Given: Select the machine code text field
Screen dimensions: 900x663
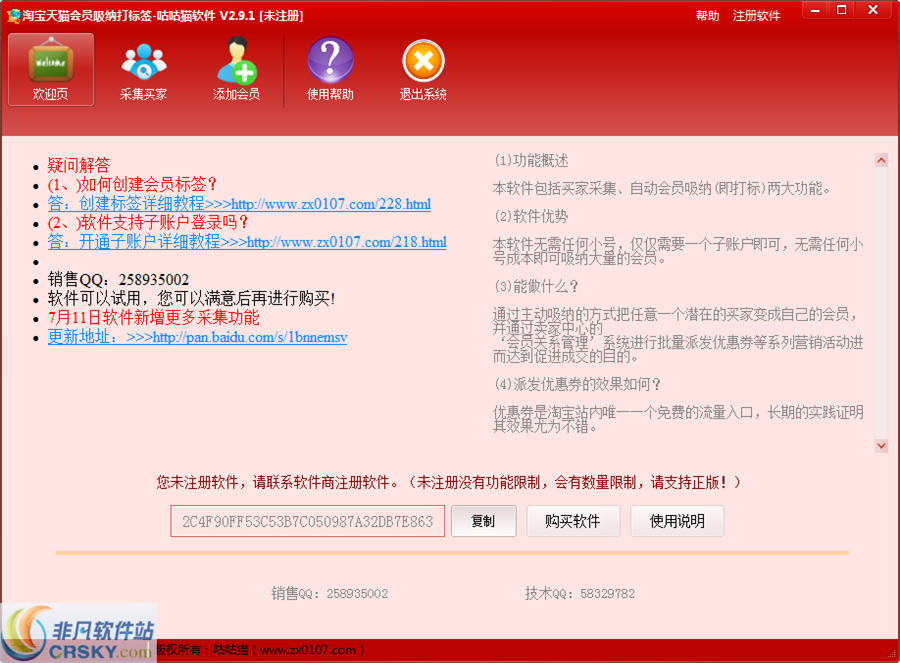Looking at the screenshot, I should [x=307, y=521].
